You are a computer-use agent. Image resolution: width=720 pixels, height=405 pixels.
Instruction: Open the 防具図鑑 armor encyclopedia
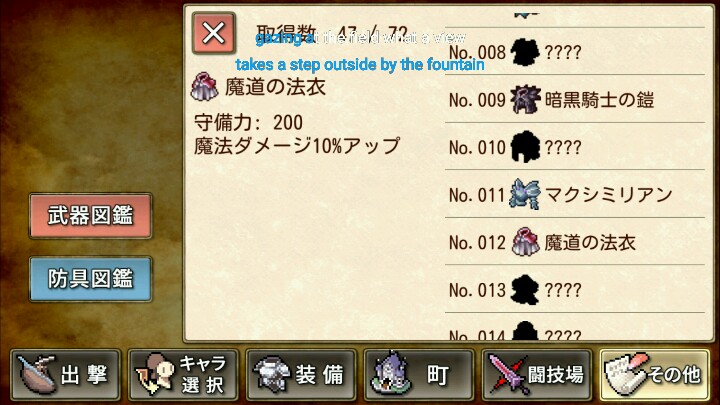tap(90, 279)
